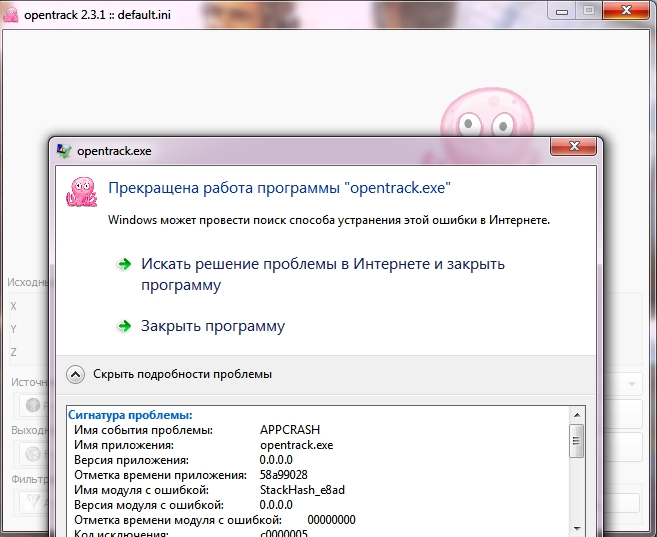Click the 'Отметка времени приложения:' label
Viewport: 657px width, 537px height.
pos(160,475)
